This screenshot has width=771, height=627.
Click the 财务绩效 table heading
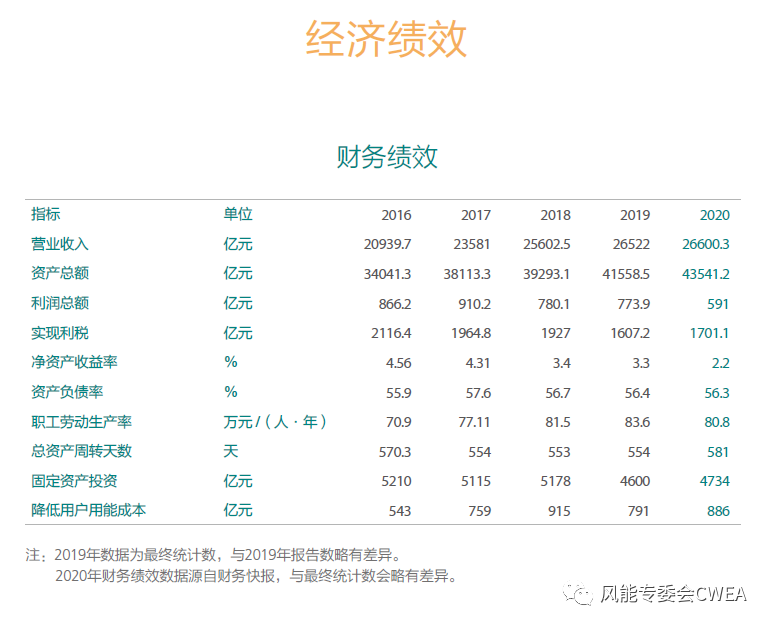click(x=386, y=157)
